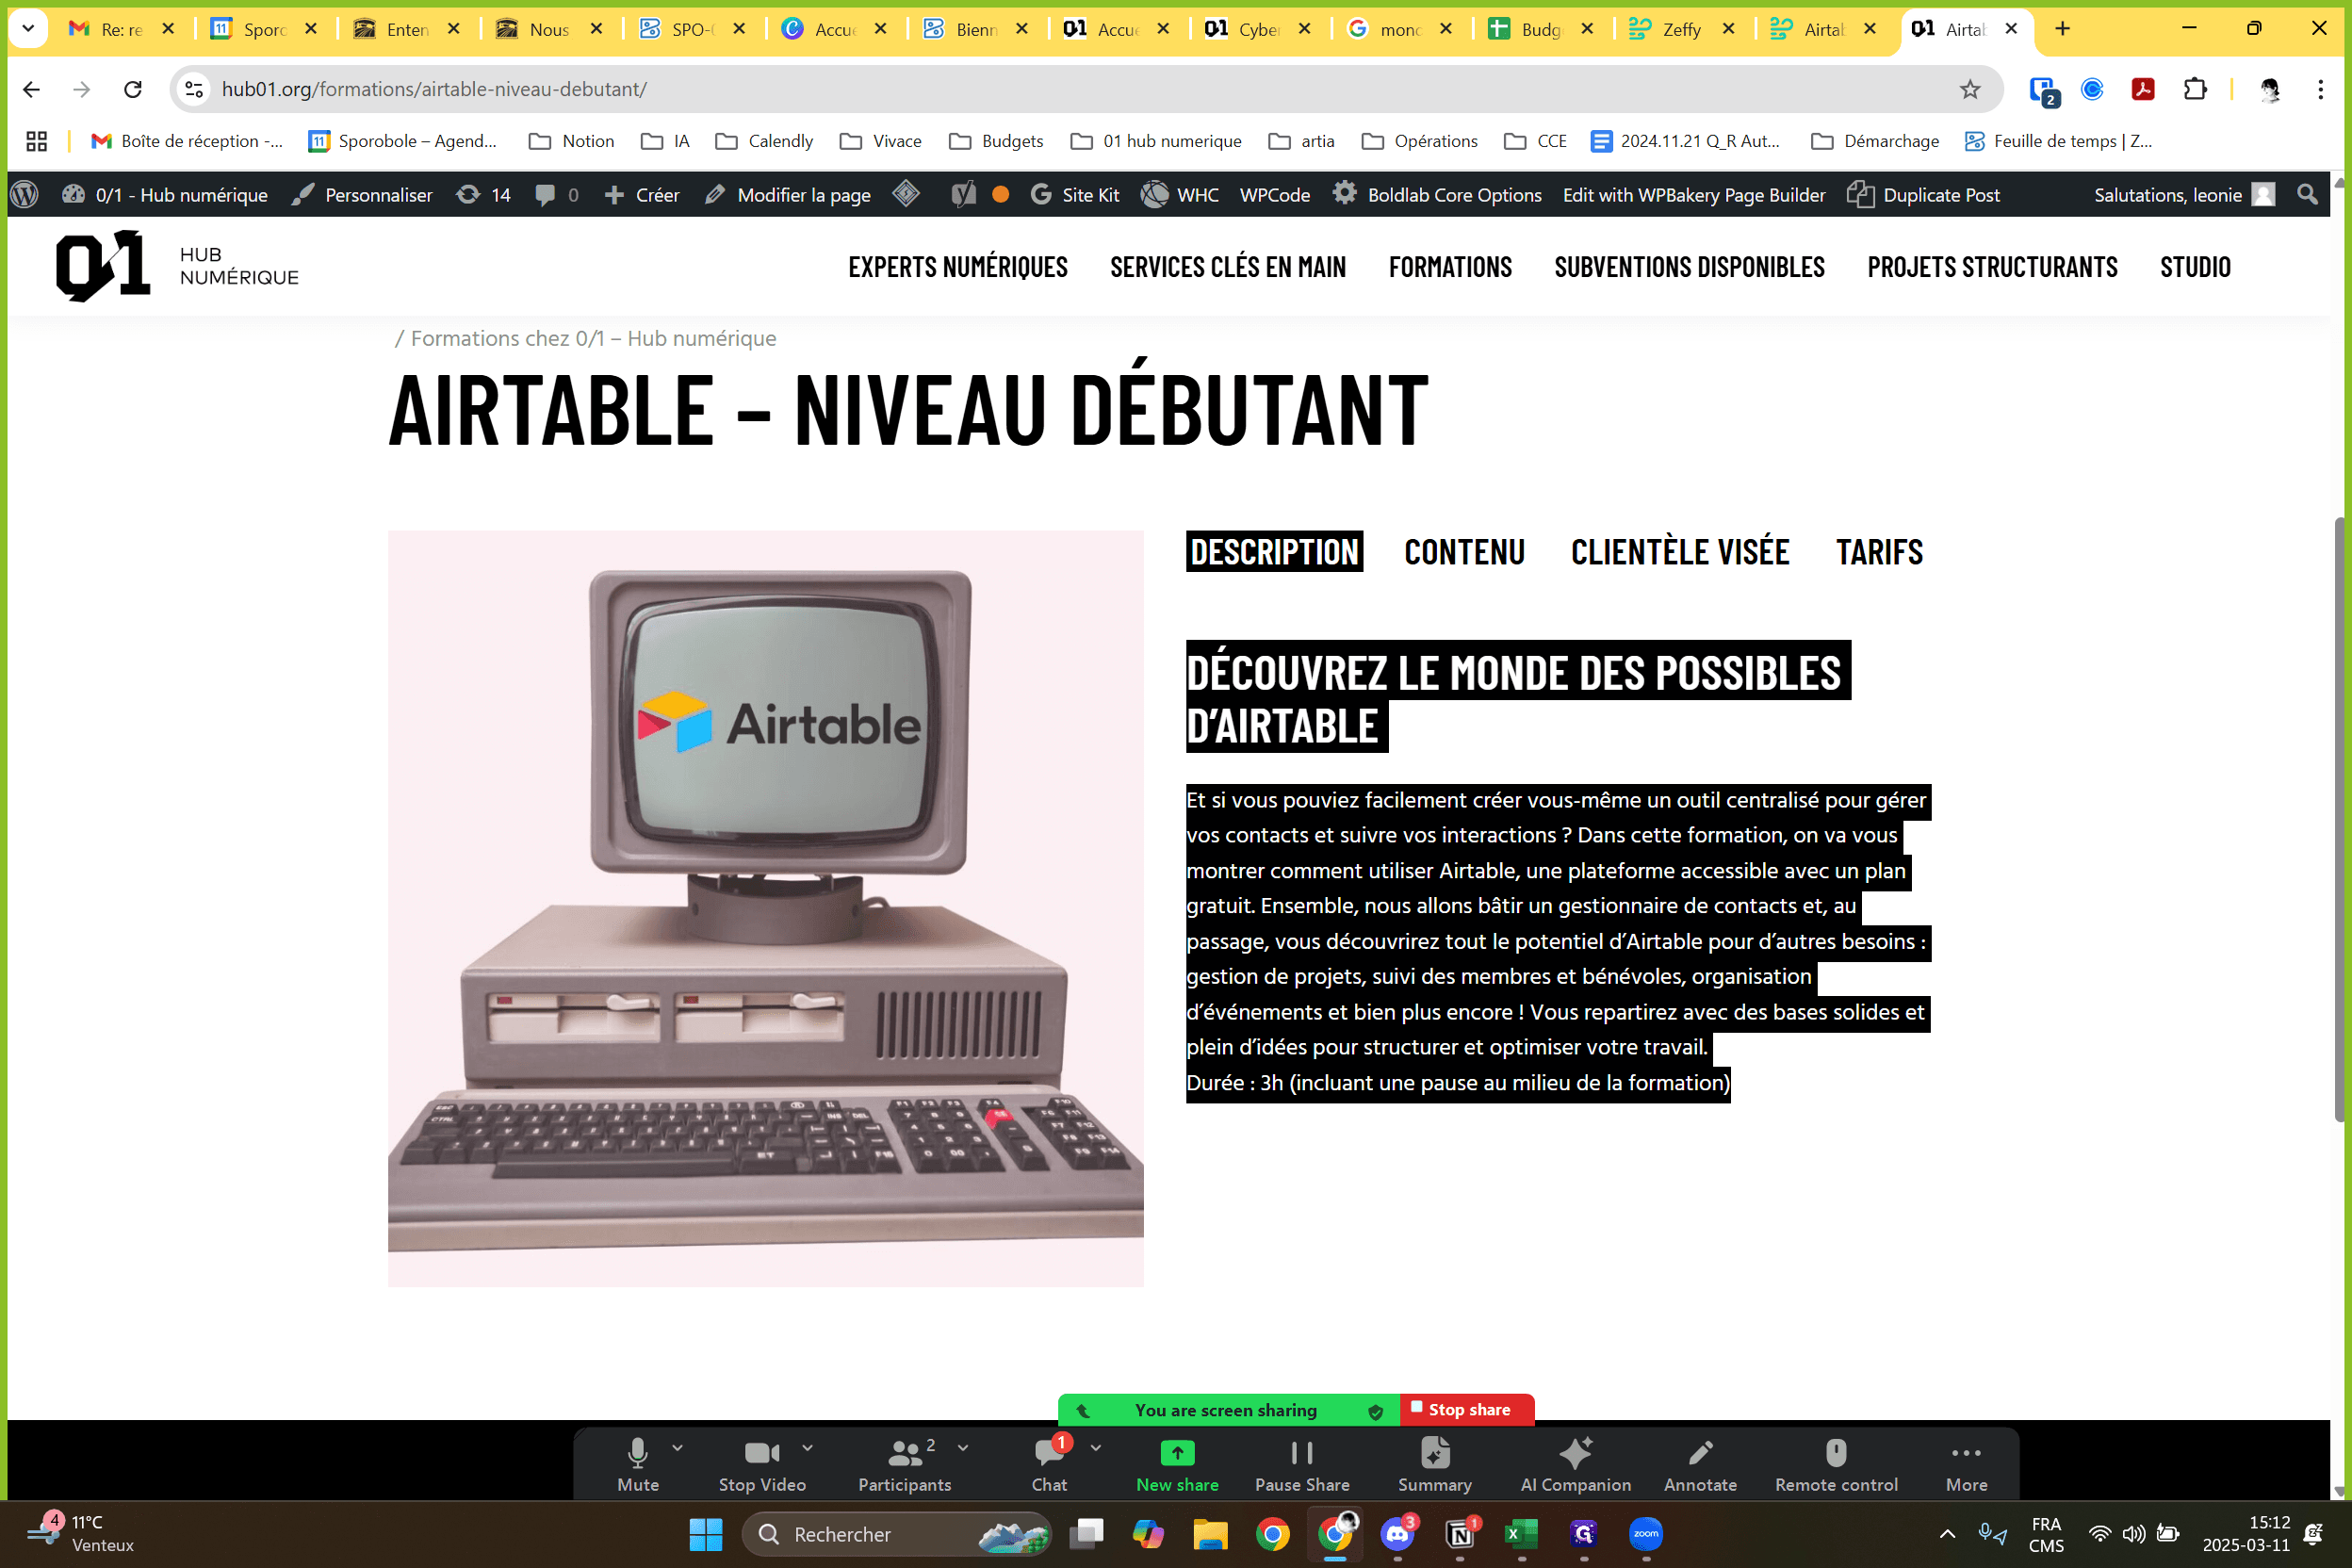The width and height of the screenshot is (2352, 1568).
Task: Click the Windows taskbar Rechercher search box
Action: tap(895, 1534)
